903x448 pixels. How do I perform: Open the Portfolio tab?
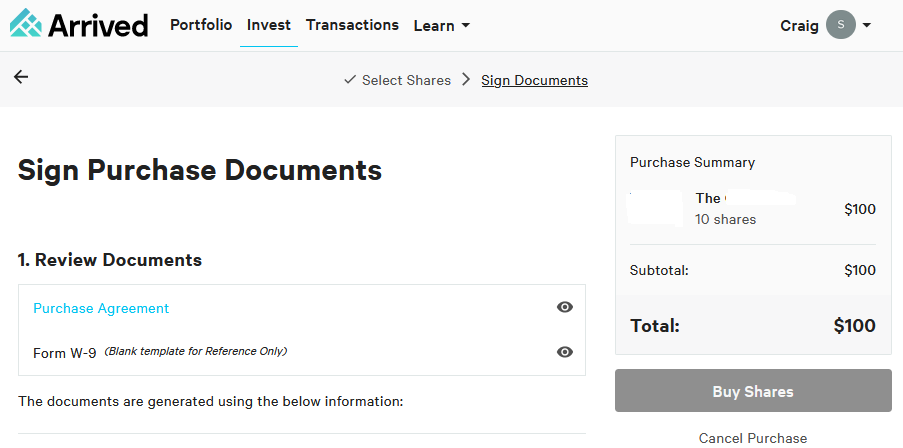coord(201,25)
